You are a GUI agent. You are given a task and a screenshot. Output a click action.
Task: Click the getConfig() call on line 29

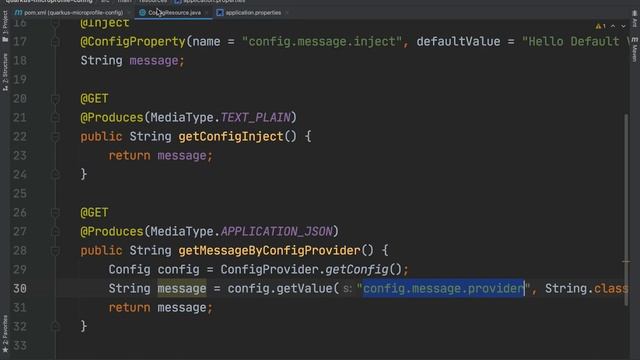click(x=363, y=269)
